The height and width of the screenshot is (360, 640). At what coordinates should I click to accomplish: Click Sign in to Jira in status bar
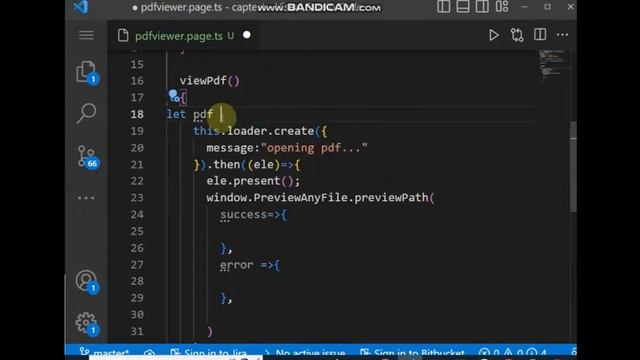[209, 353]
